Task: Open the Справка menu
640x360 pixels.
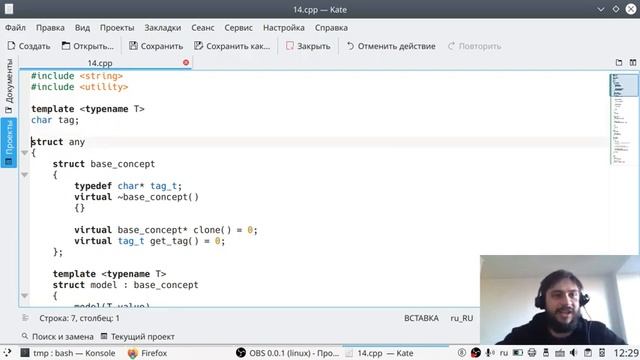Action: (x=331, y=27)
